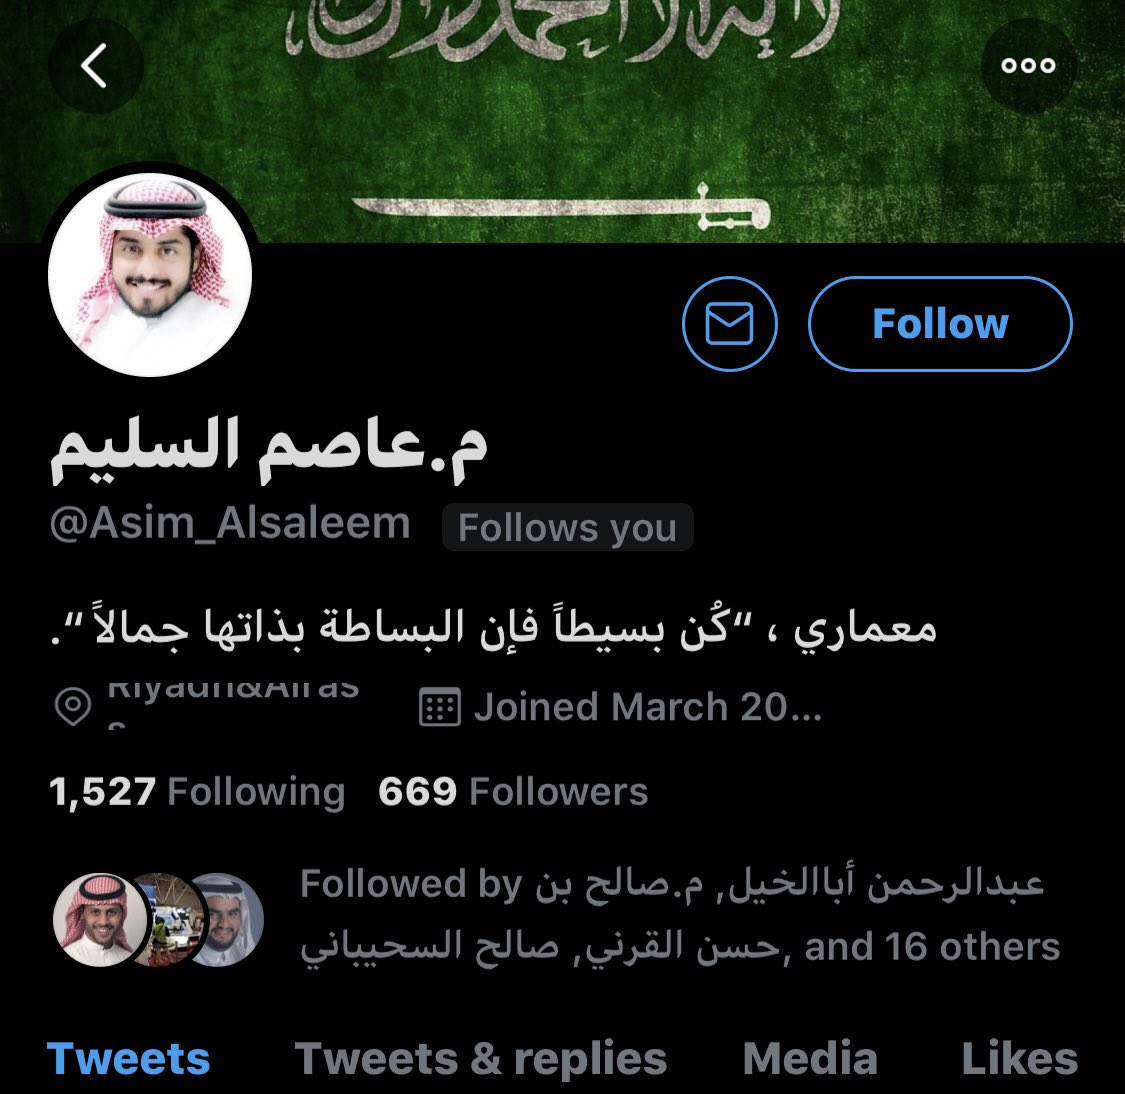This screenshot has width=1125, height=1094.
Task: Tap the Follows you badge
Action: pos(568,527)
